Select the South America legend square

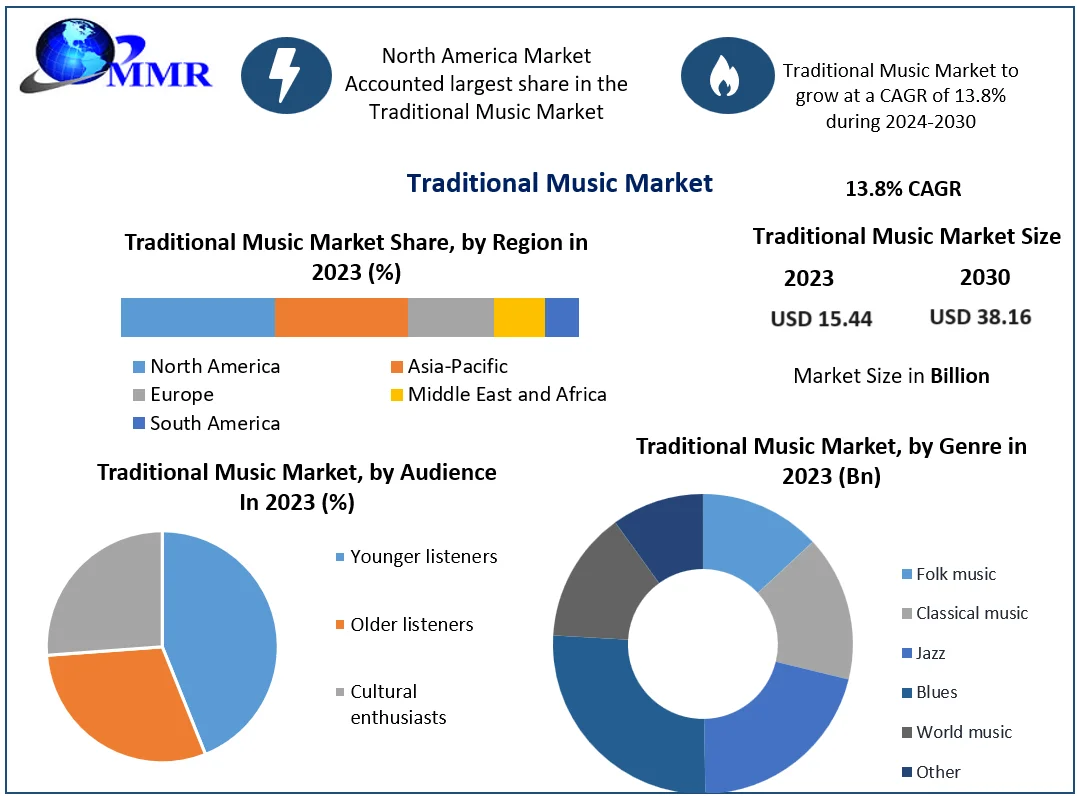click(x=139, y=424)
